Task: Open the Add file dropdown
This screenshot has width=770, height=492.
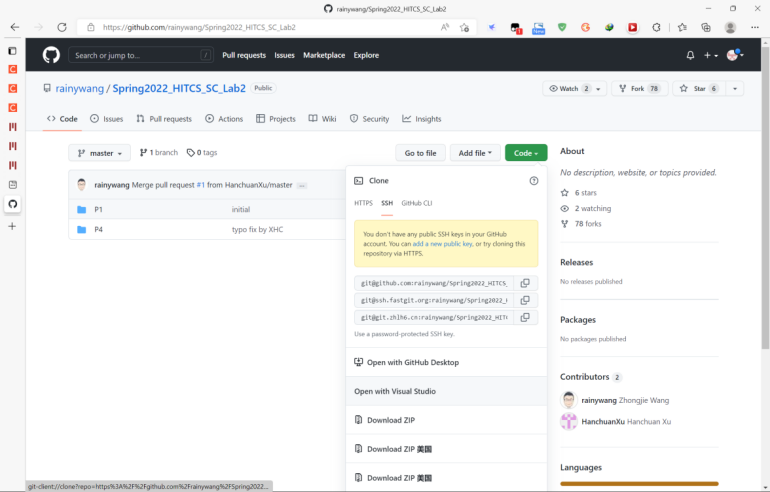Action: tap(475, 153)
